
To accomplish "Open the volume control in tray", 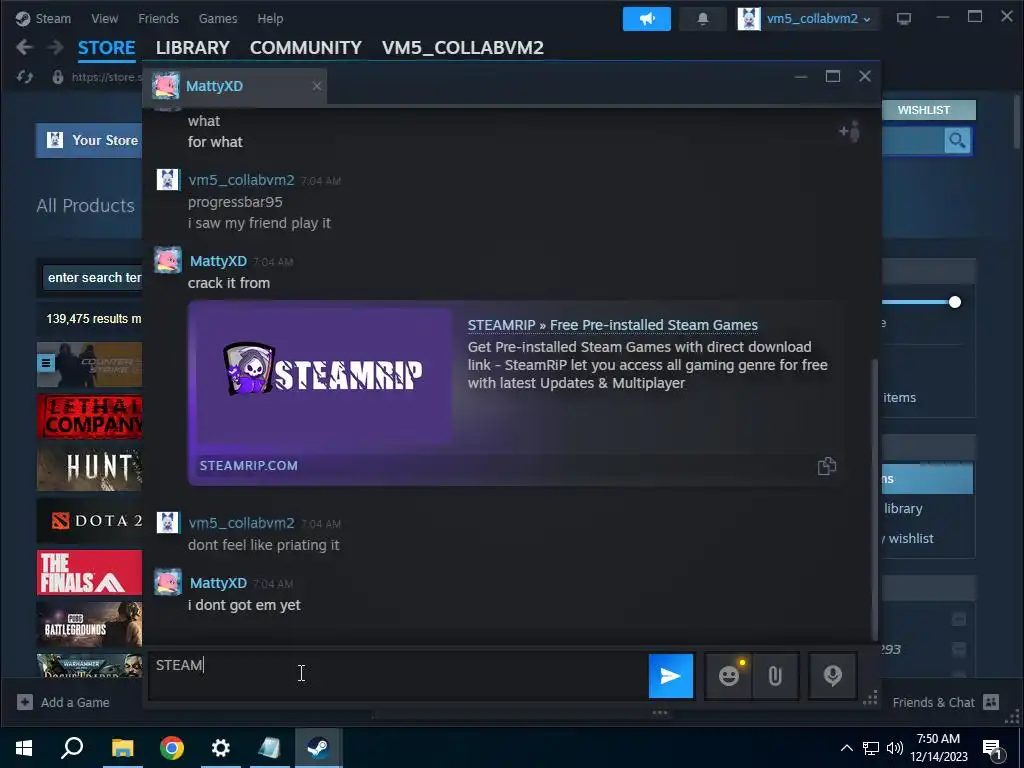I will pyautogui.click(x=895, y=748).
